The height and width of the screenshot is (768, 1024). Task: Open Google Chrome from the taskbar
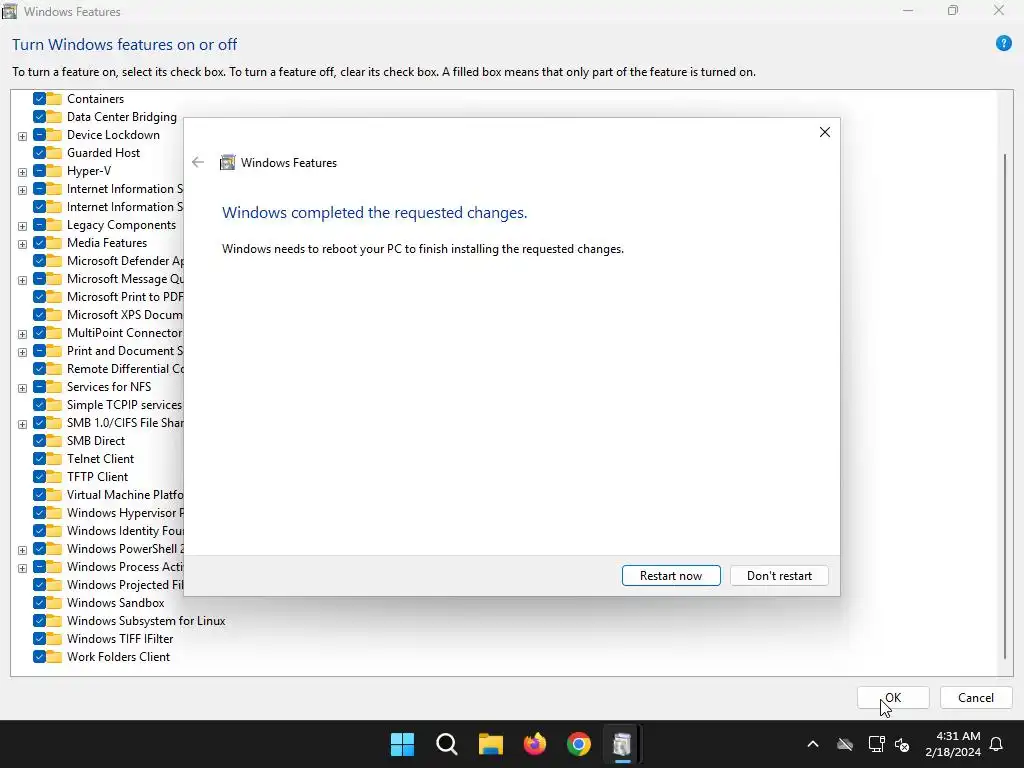pos(579,744)
